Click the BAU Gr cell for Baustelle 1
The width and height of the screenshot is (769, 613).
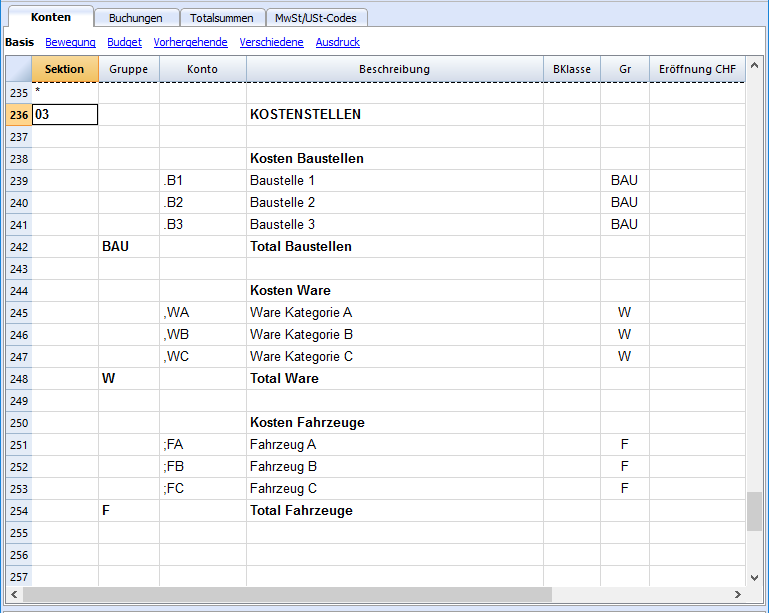[x=625, y=180]
